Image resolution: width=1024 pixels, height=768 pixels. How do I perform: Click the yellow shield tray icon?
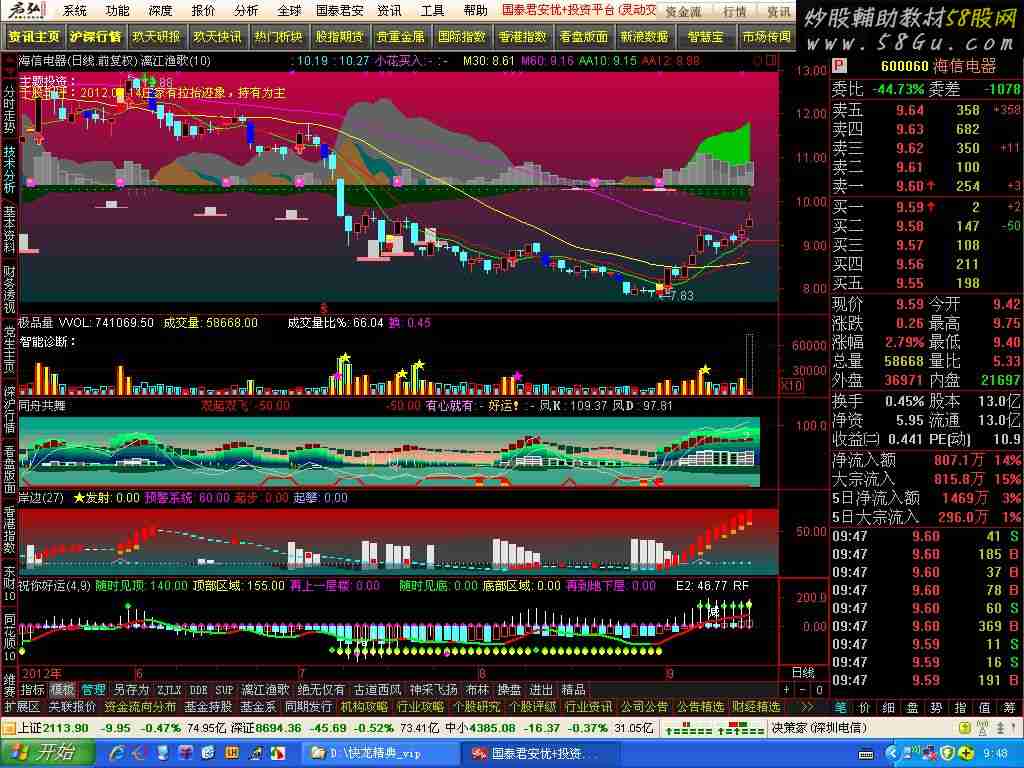coord(947,754)
